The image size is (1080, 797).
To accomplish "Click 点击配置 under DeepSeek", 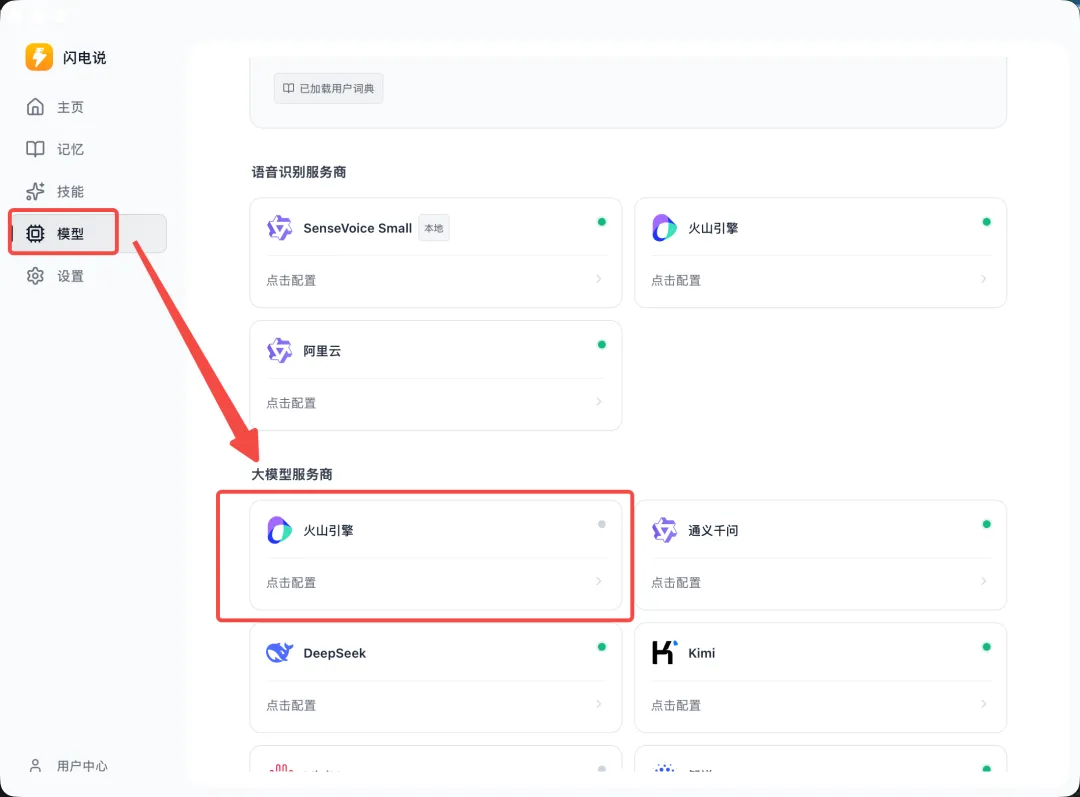I will click(x=291, y=705).
